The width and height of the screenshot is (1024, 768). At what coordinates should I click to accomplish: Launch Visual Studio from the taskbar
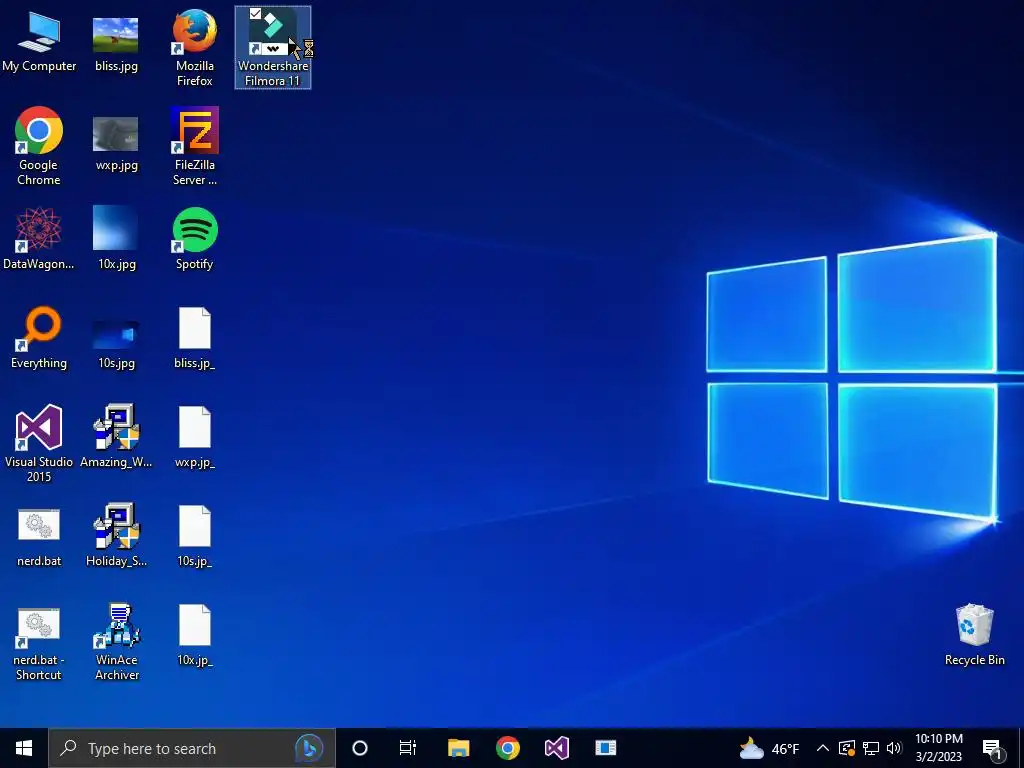pos(557,748)
